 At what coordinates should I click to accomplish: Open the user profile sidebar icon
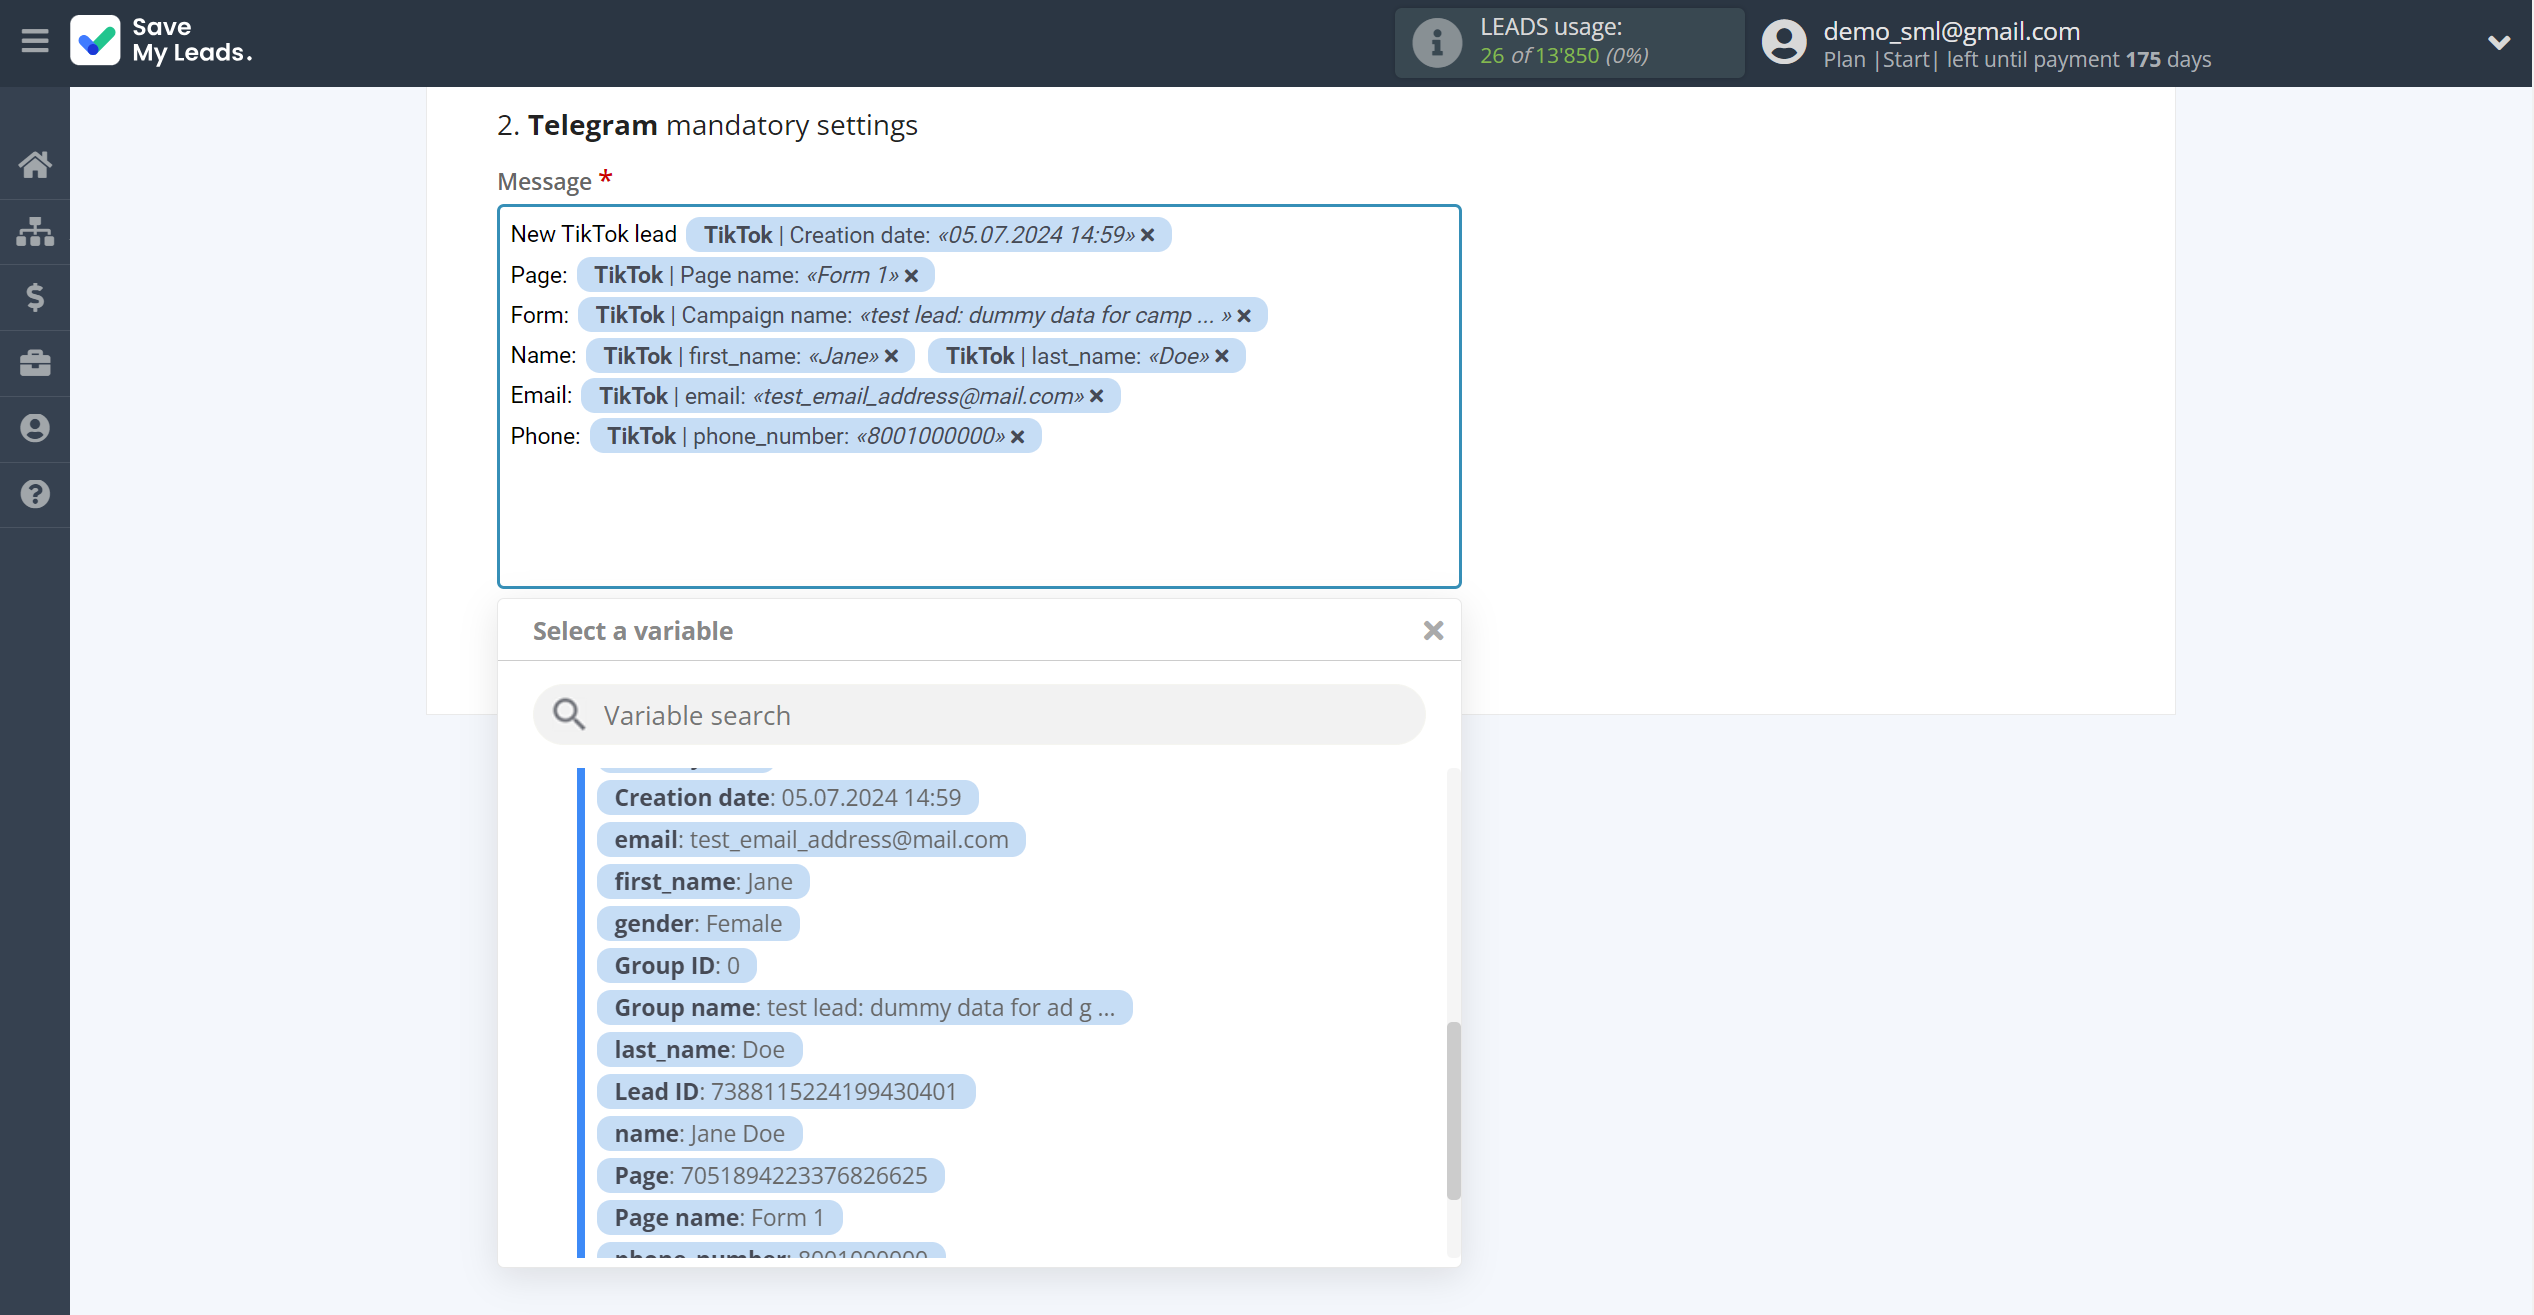[x=35, y=429]
